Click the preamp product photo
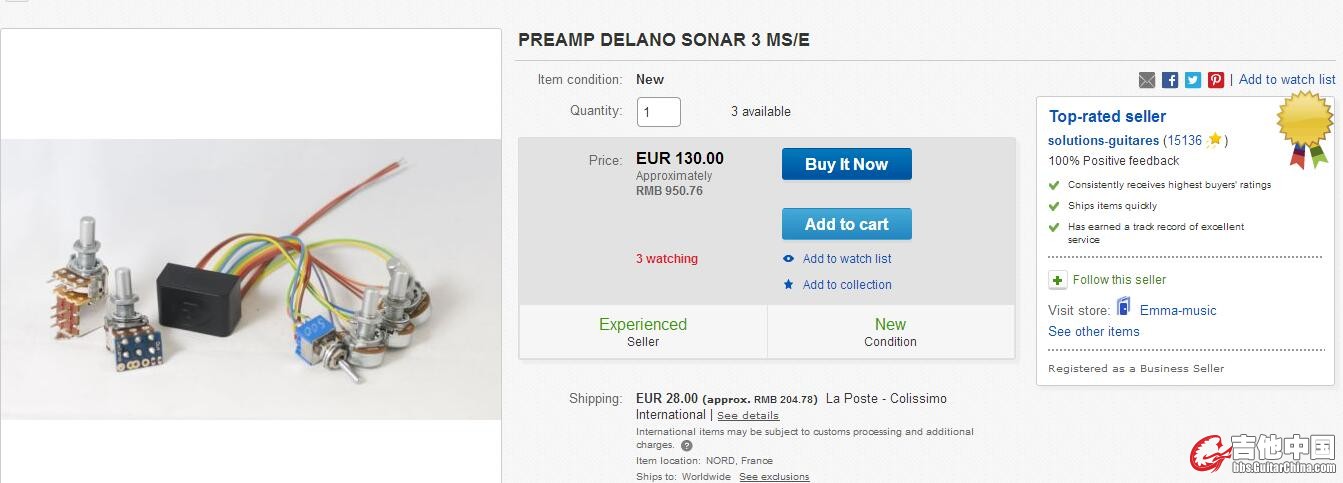Screen dimensions: 1343x483 (250, 279)
